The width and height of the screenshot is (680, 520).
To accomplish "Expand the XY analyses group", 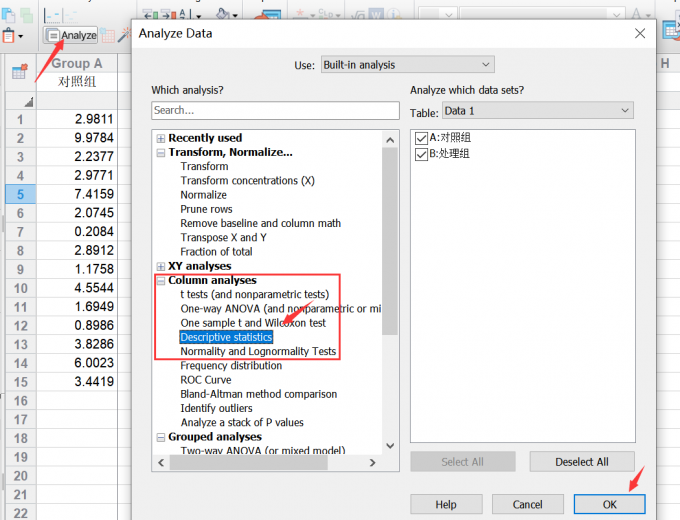I will point(161,266).
